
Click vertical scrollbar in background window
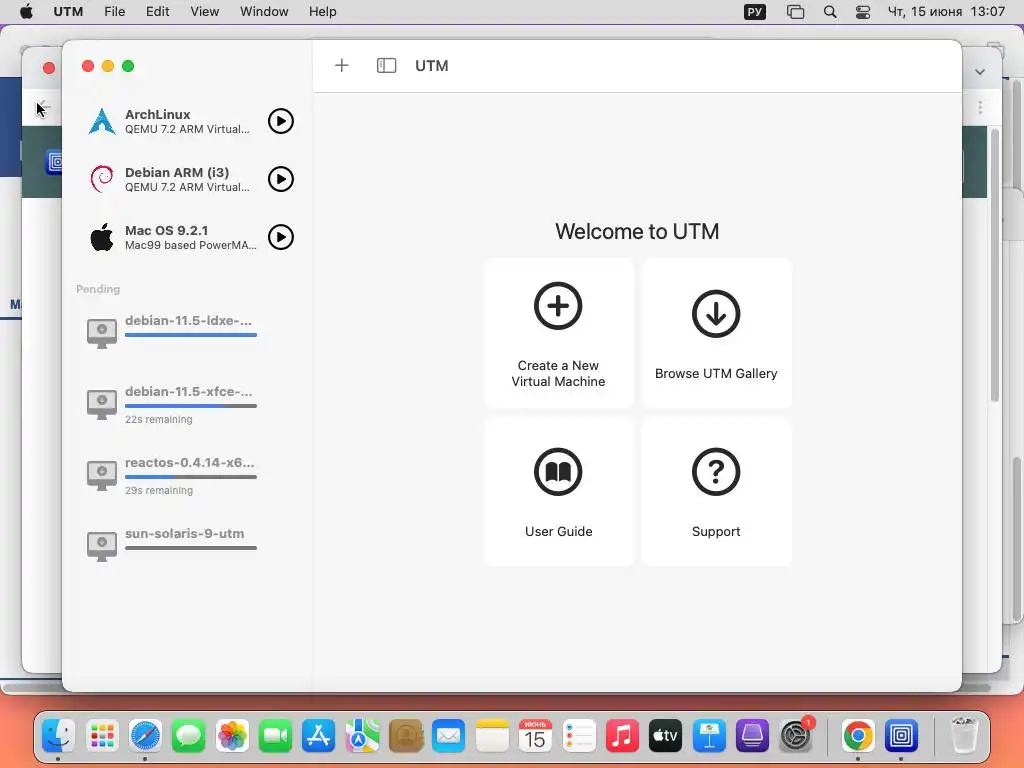tap(995, 264)
